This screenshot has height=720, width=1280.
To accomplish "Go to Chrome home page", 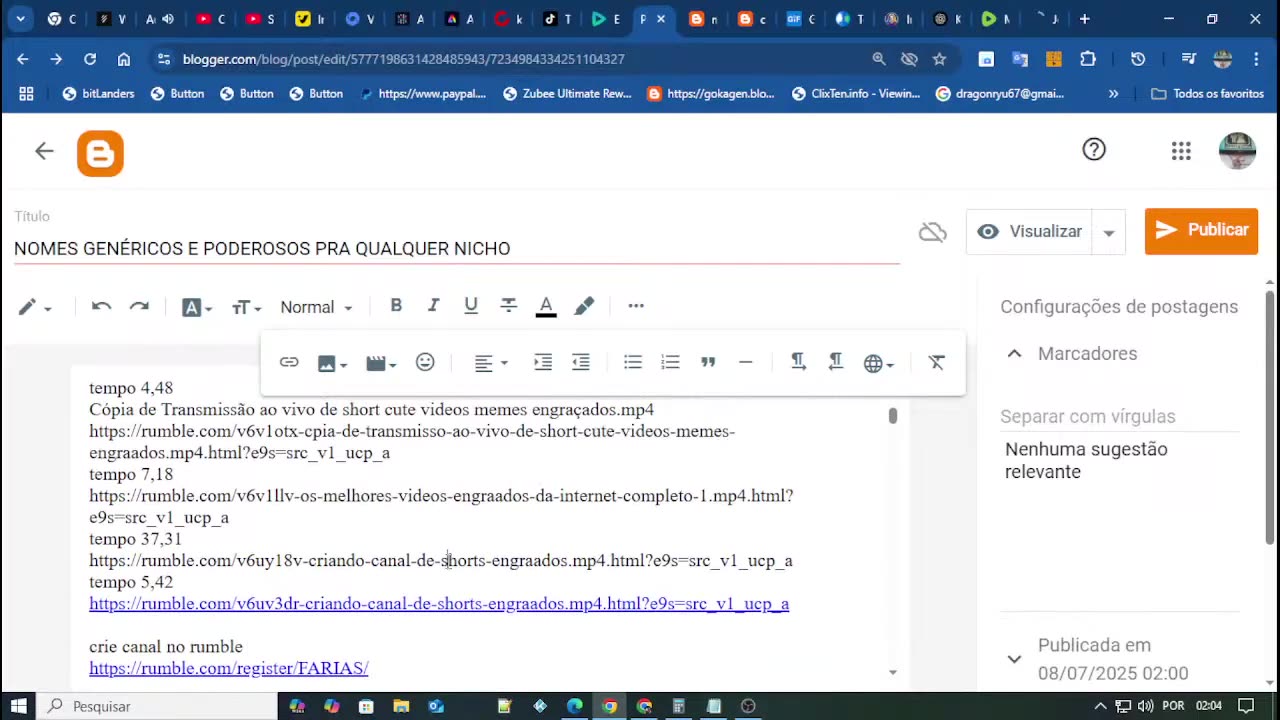I will pos(124,59).
